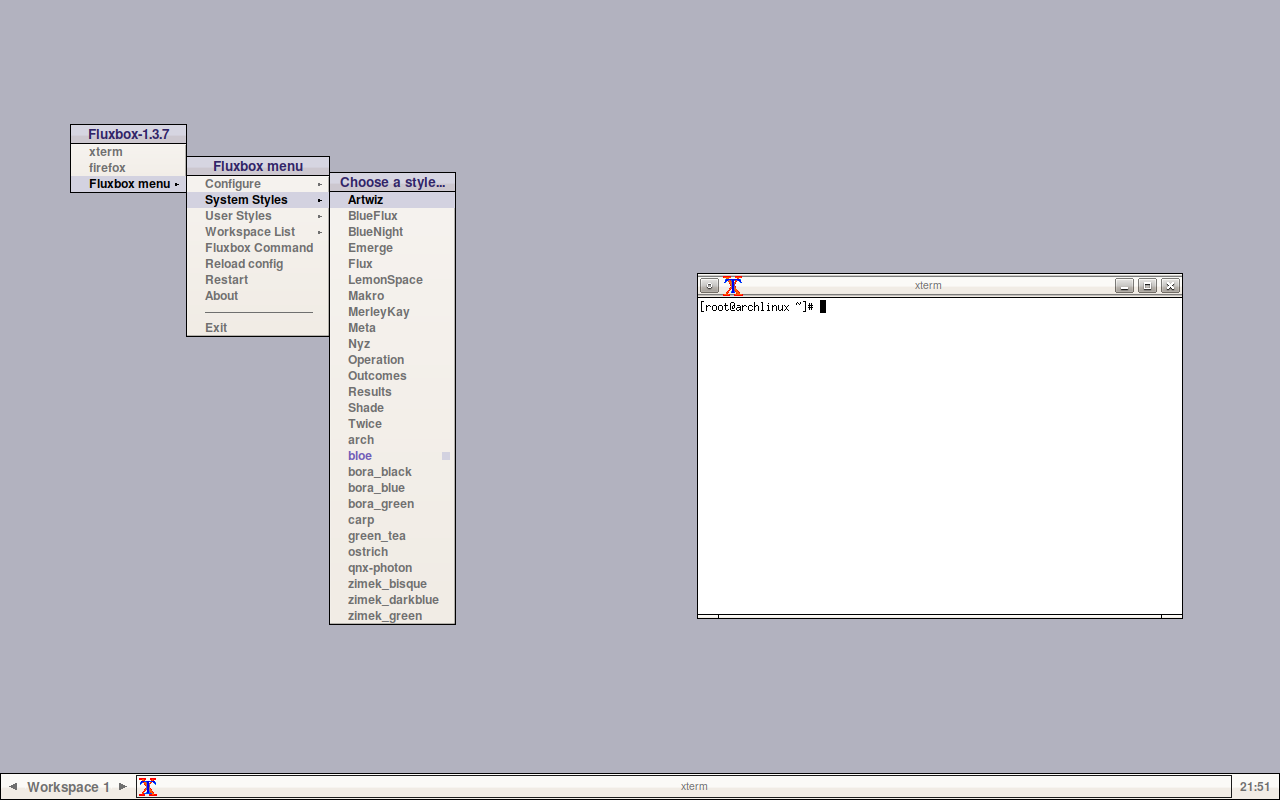Image resolution: width=1280 pixels, height=800 pixels.
Task: Switch to previous workspace with left arrow
Action: [x=13, y=786]
